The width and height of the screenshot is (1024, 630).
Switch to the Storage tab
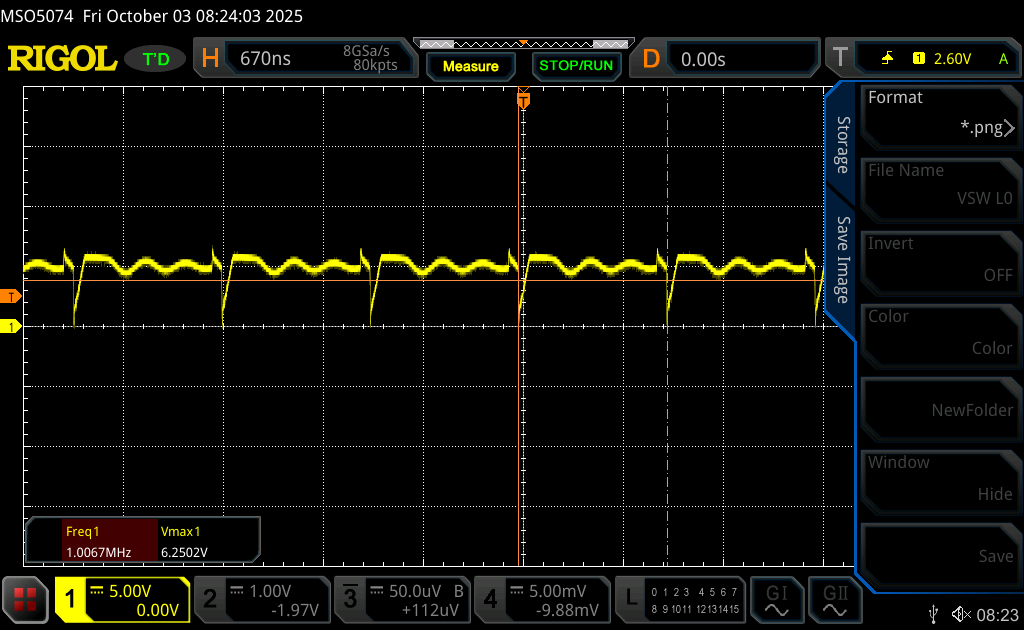click(842, 145)
